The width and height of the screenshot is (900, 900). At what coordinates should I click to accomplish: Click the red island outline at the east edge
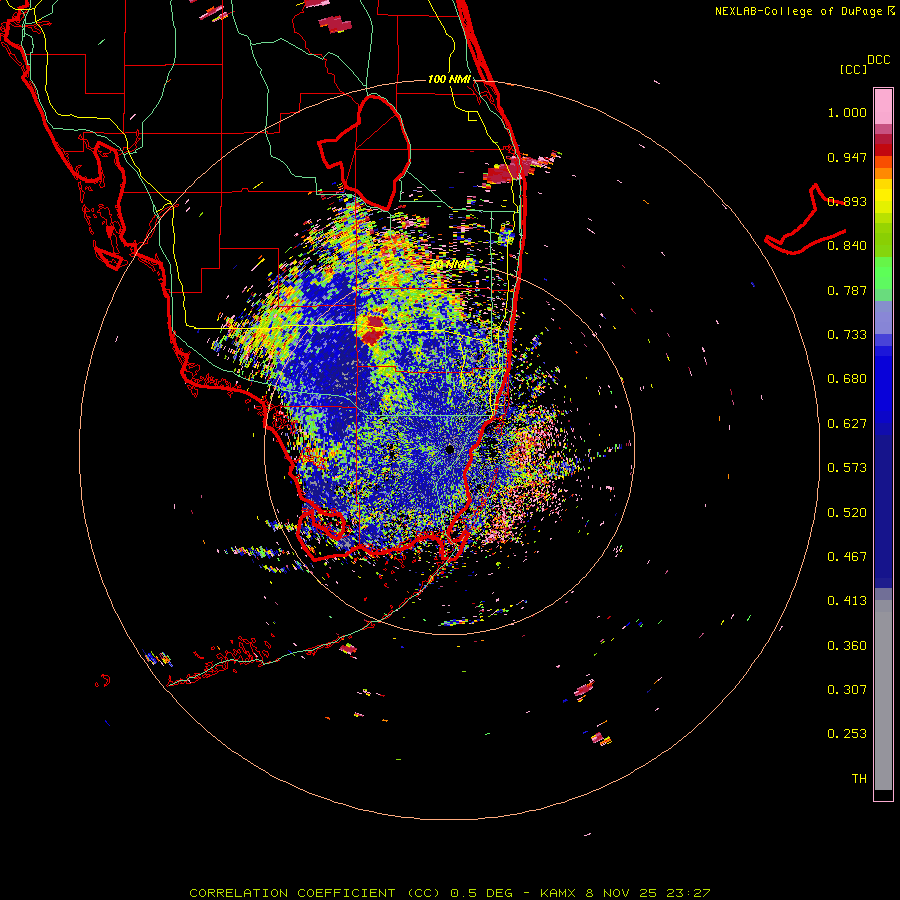805,221
